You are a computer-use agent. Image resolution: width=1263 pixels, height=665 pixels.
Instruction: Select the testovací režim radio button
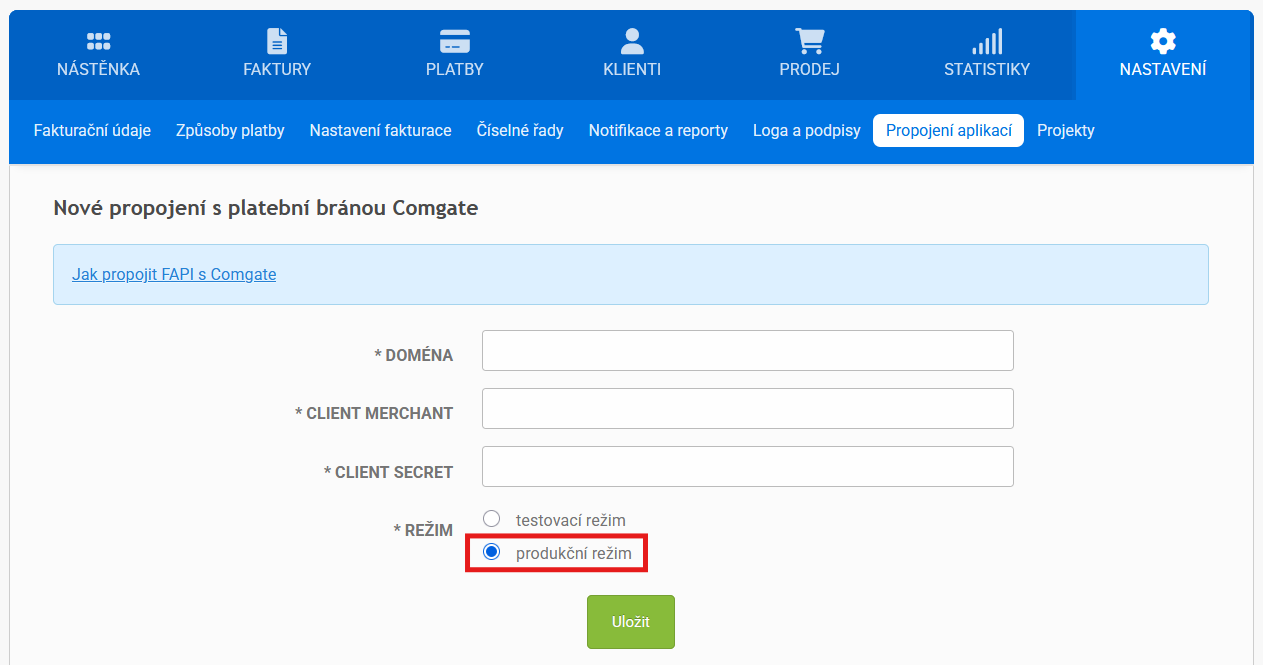491,519
